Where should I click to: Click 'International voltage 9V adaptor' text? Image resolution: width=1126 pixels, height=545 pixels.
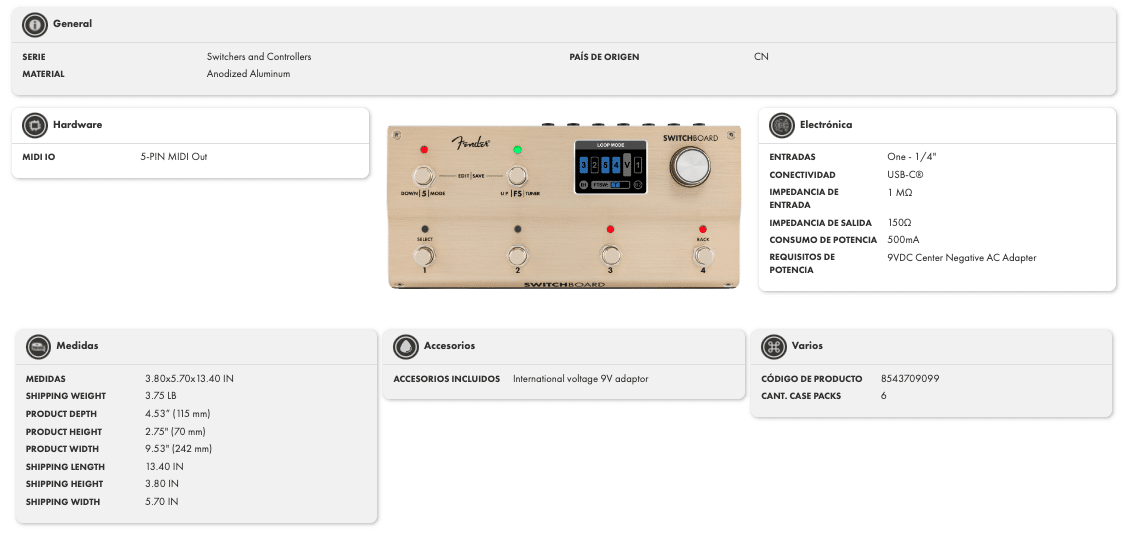pyautogui.click(x=580, y=378)
